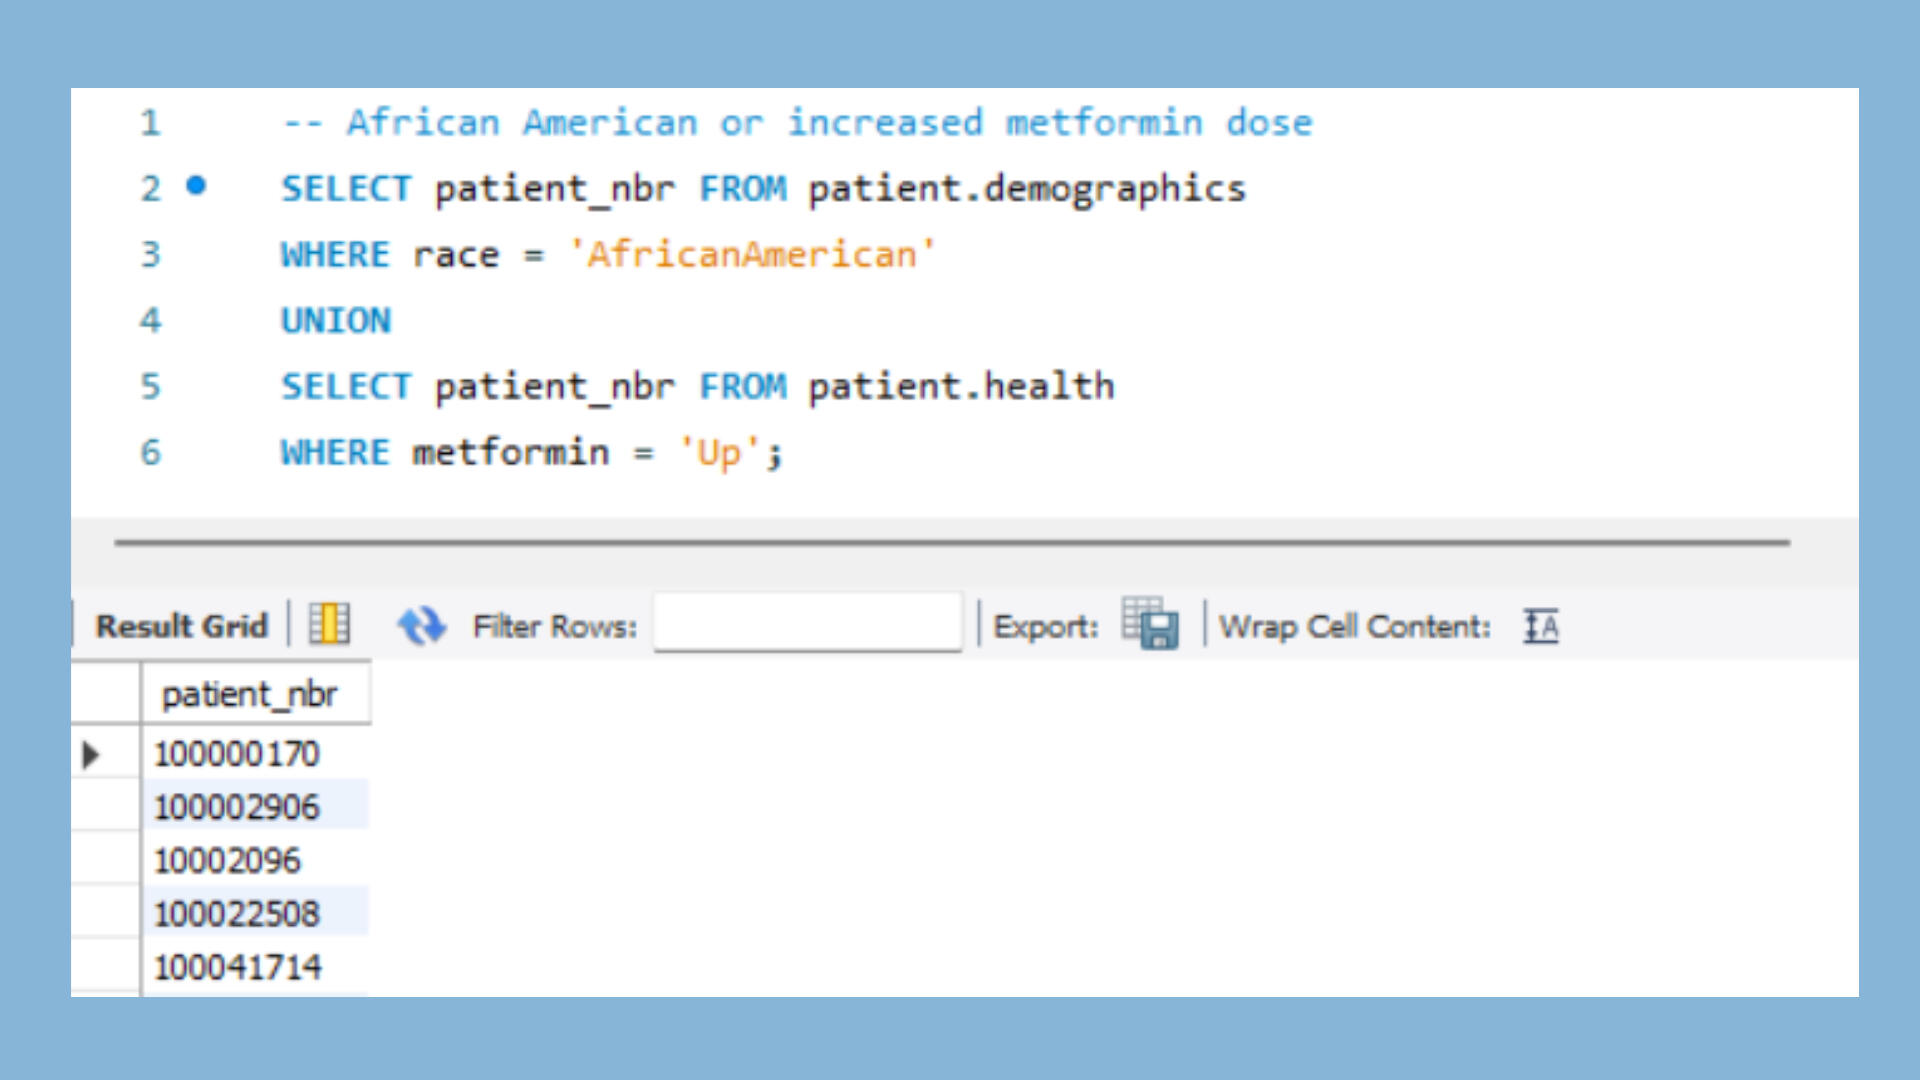Screen dimensions: 1920x1080
Task: Select cell 100000170 in the results
Action: (x=237, y=754)
